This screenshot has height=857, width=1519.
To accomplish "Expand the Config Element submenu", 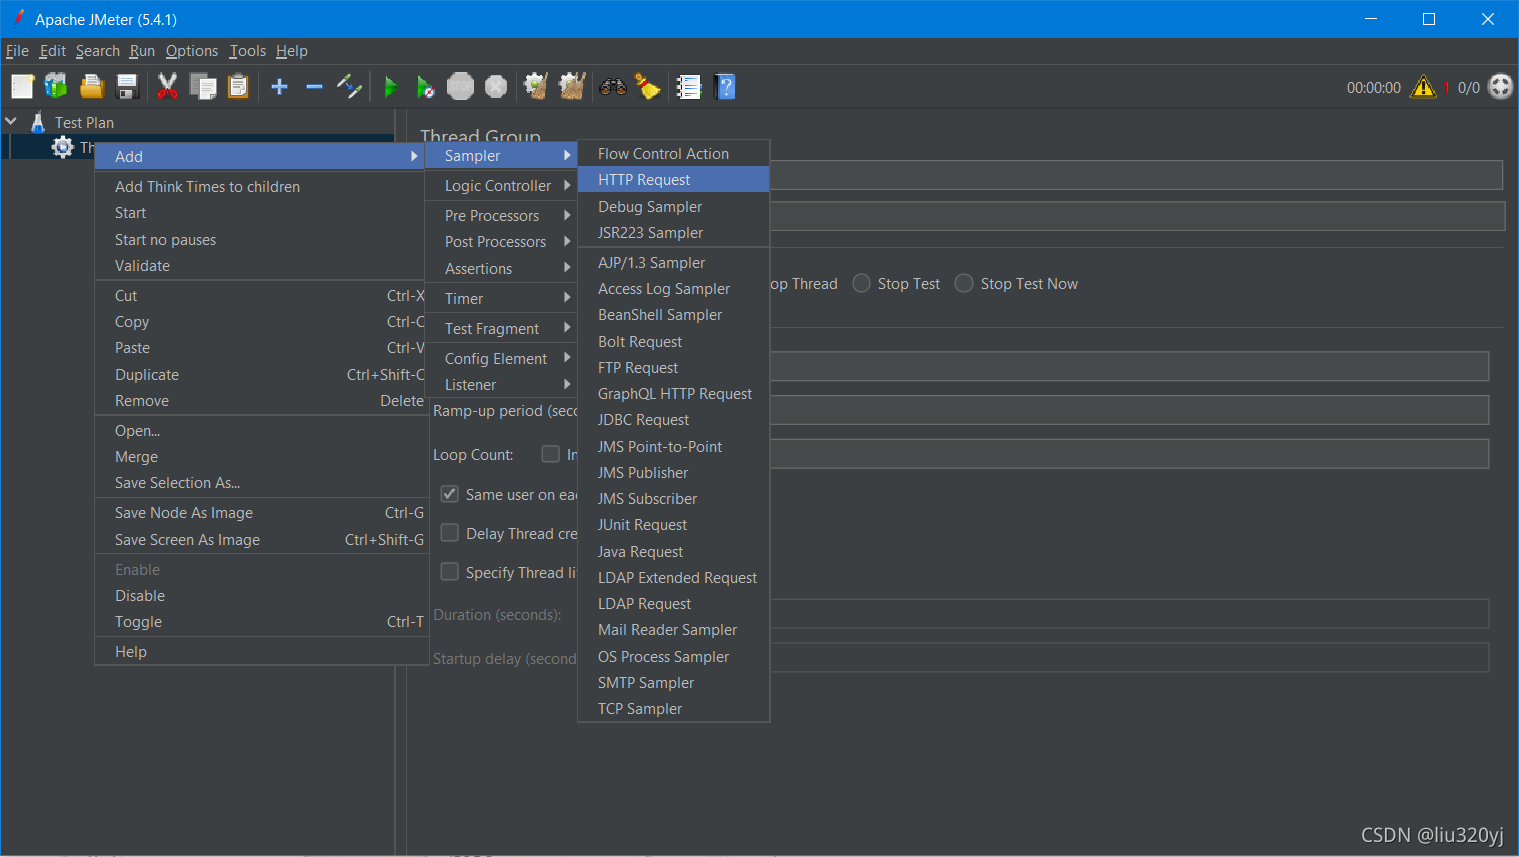I will click(502, 359).
